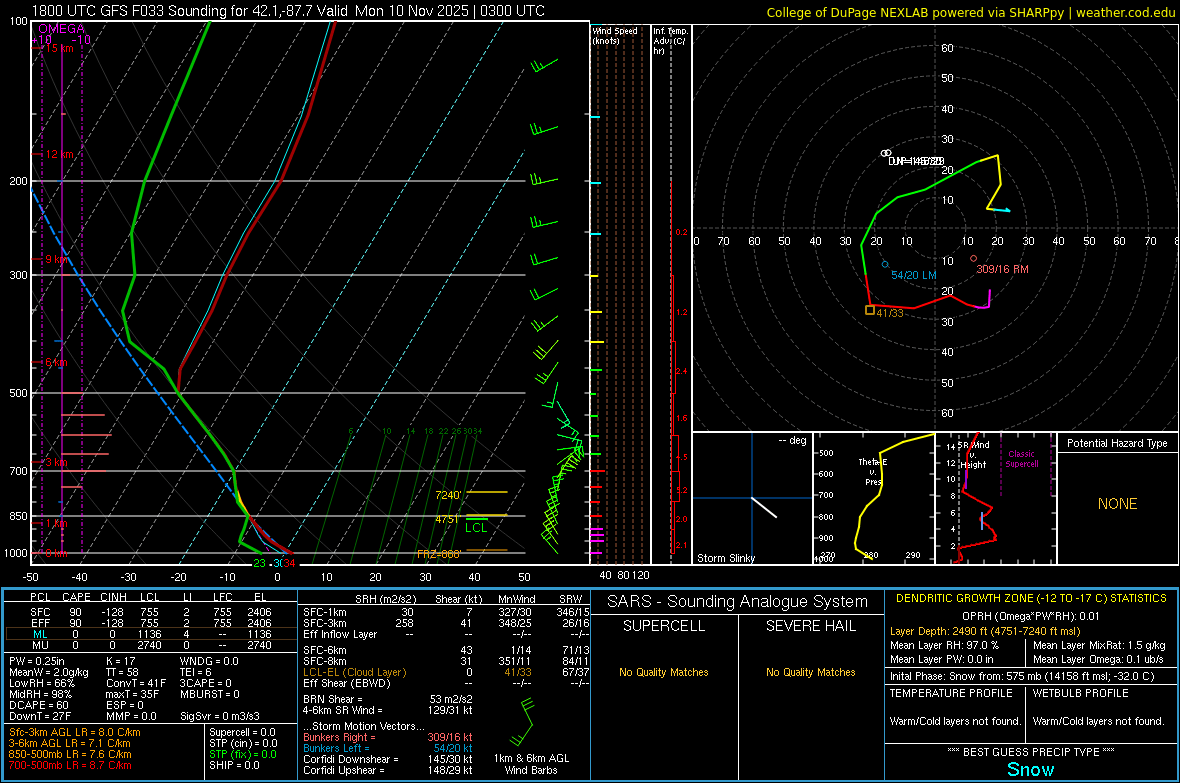The image size is (1180, 783).
Task: Click the OPRH (Omega*PW*RH) value
Action: (x=1031, y=617)
